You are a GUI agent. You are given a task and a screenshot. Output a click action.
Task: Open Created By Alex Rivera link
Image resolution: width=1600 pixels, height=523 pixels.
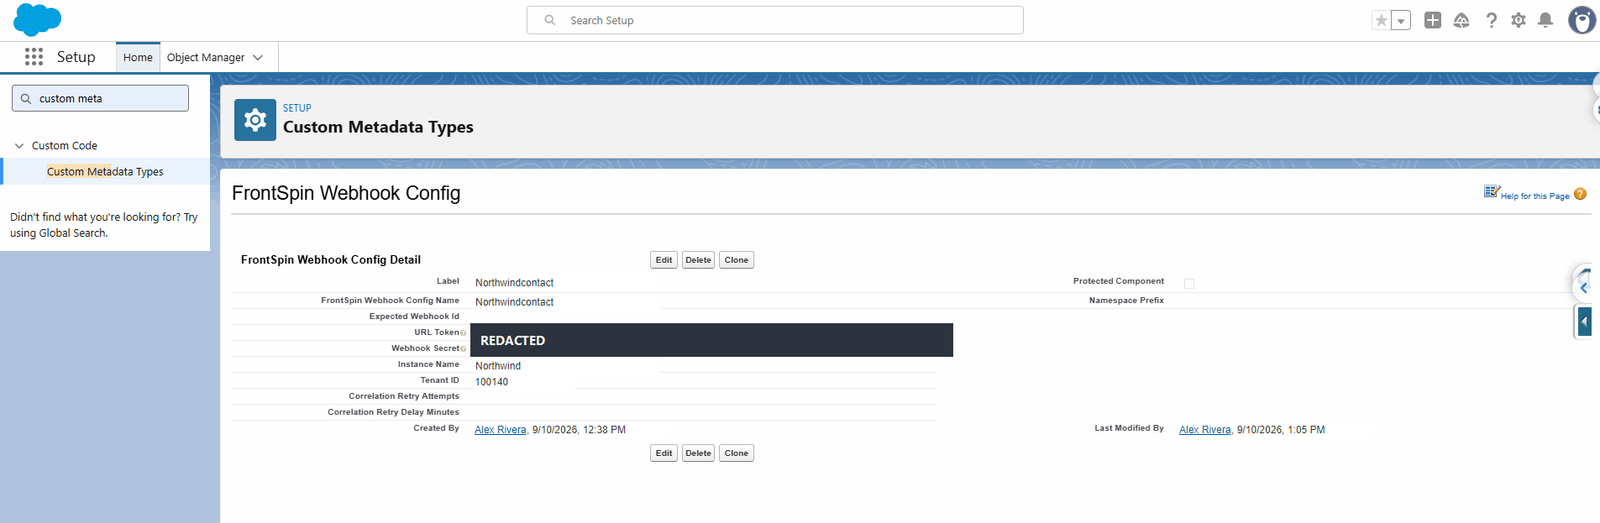pyautogui.click(x=500, y=430)
